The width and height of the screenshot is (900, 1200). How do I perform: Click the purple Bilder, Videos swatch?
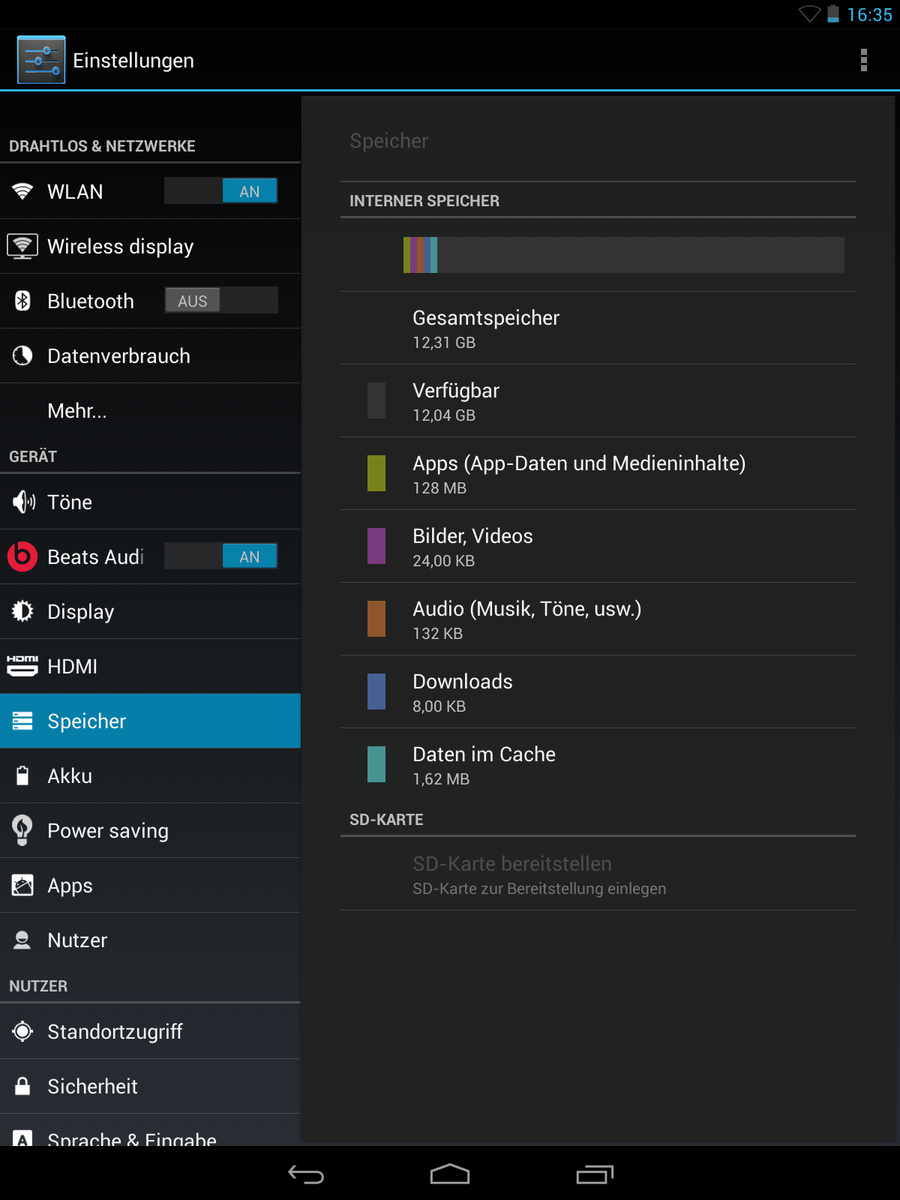click(376, 546)
